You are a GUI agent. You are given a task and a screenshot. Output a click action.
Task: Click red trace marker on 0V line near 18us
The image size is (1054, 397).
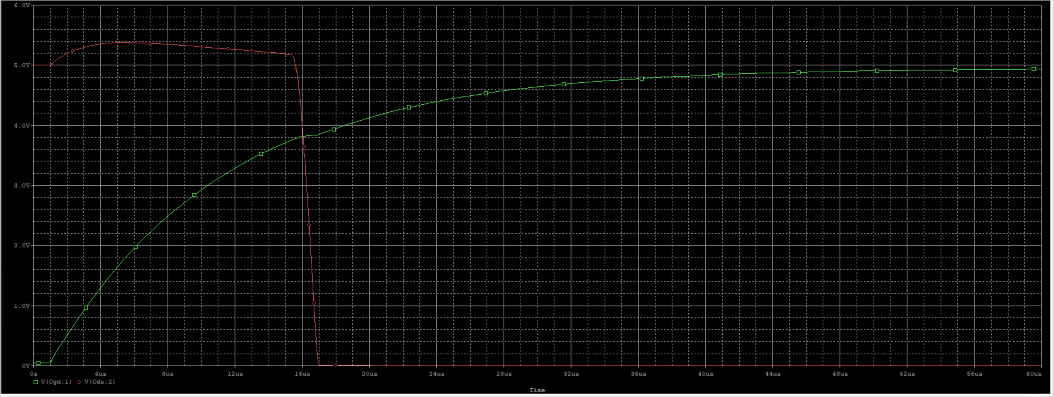(335, 365)
